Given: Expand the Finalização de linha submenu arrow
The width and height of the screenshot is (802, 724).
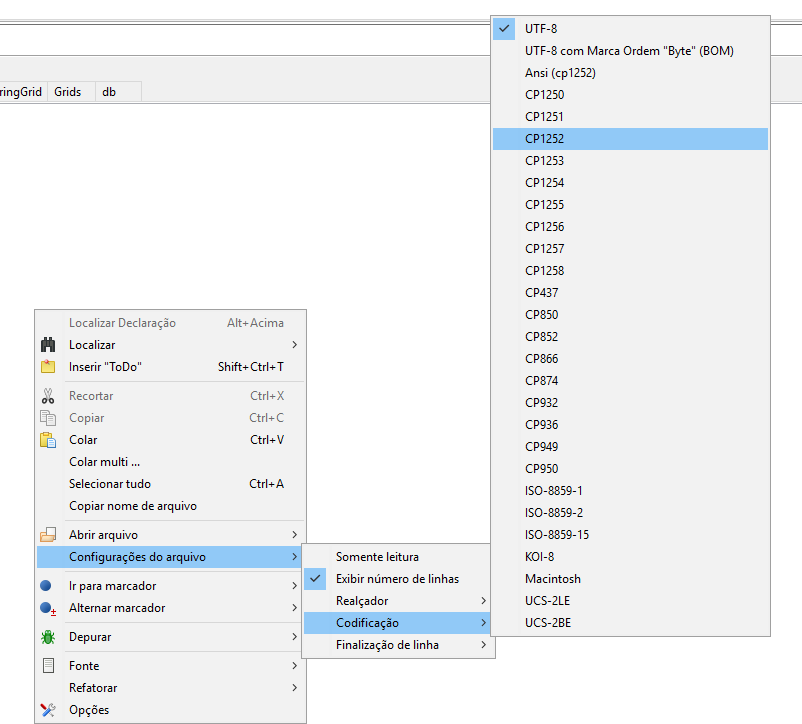Looking at the screenshot, I should 483,645.
